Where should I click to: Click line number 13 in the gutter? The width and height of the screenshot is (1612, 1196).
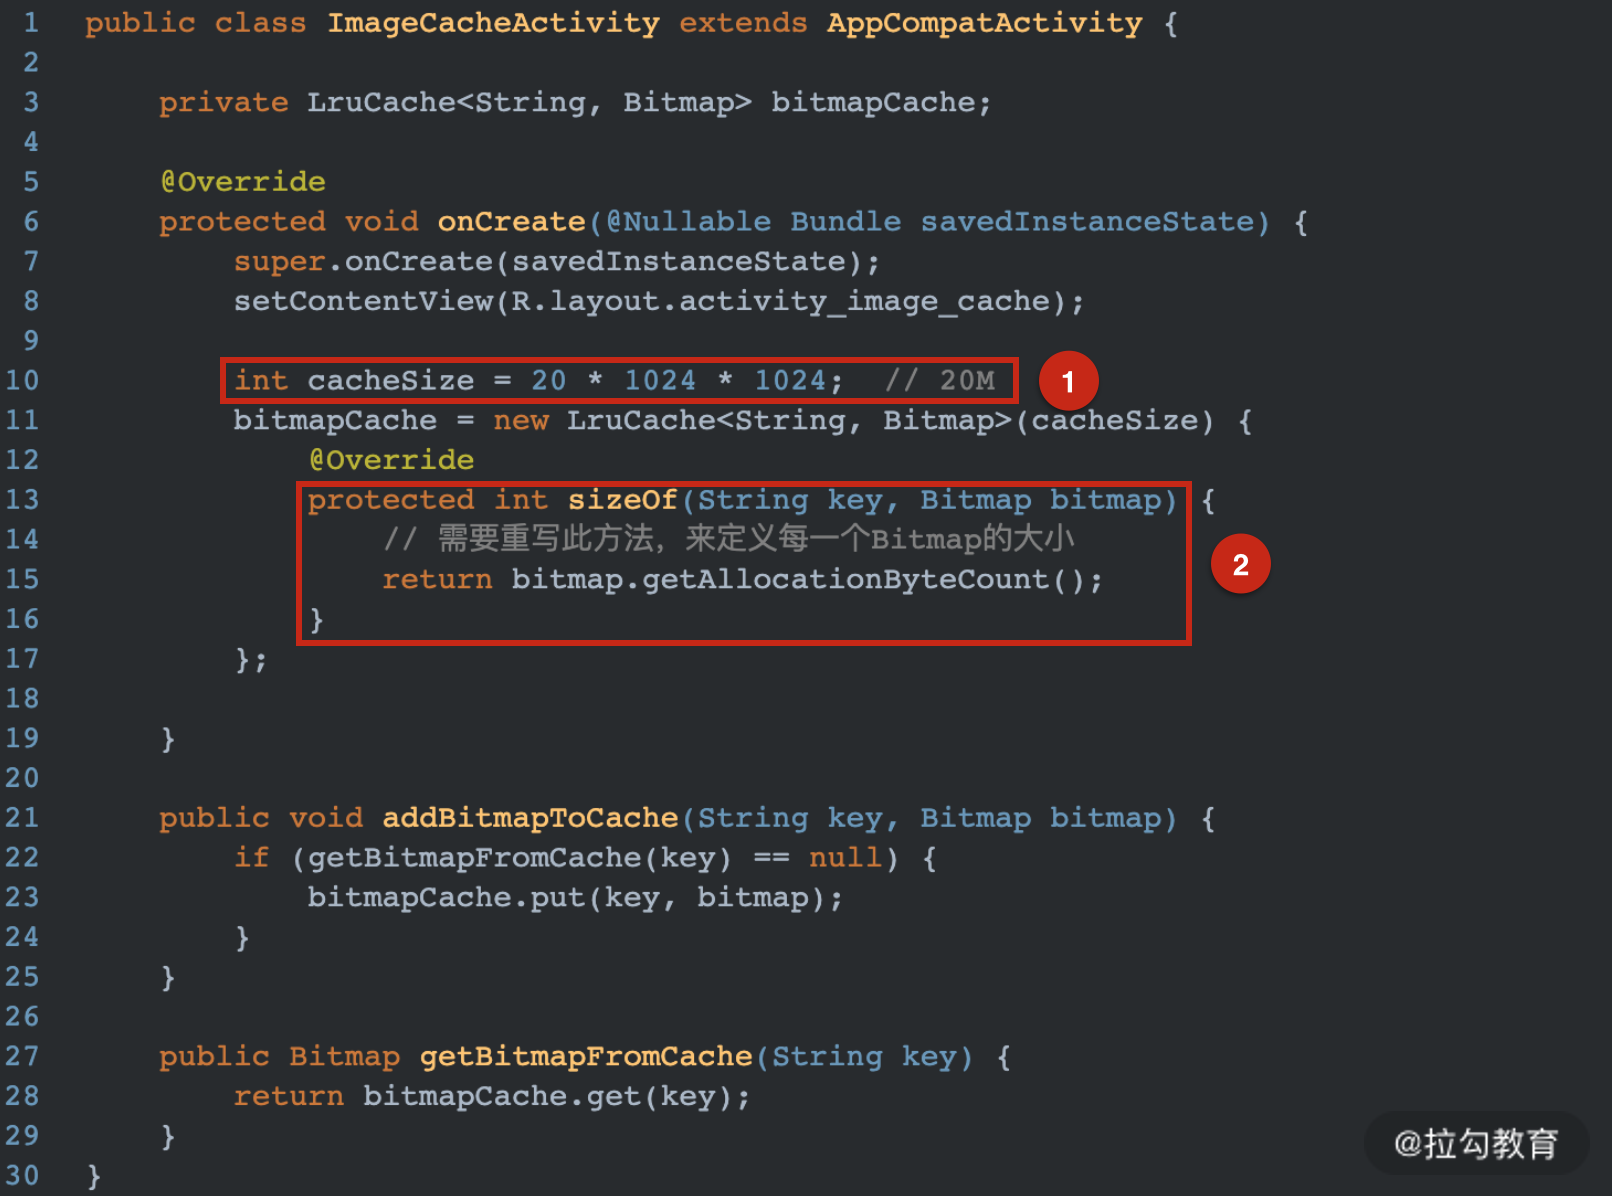pyautogui.click(x=22, y=500)
